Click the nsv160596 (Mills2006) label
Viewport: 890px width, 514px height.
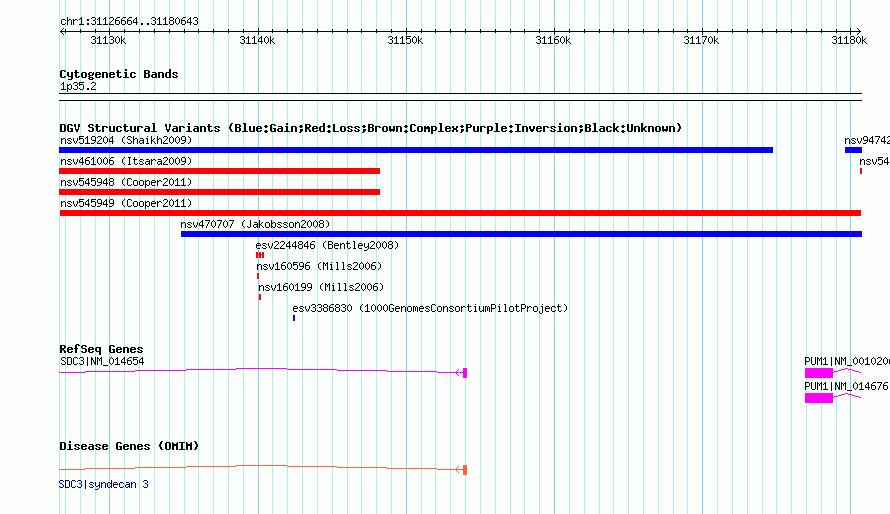(x=319, y=266)
